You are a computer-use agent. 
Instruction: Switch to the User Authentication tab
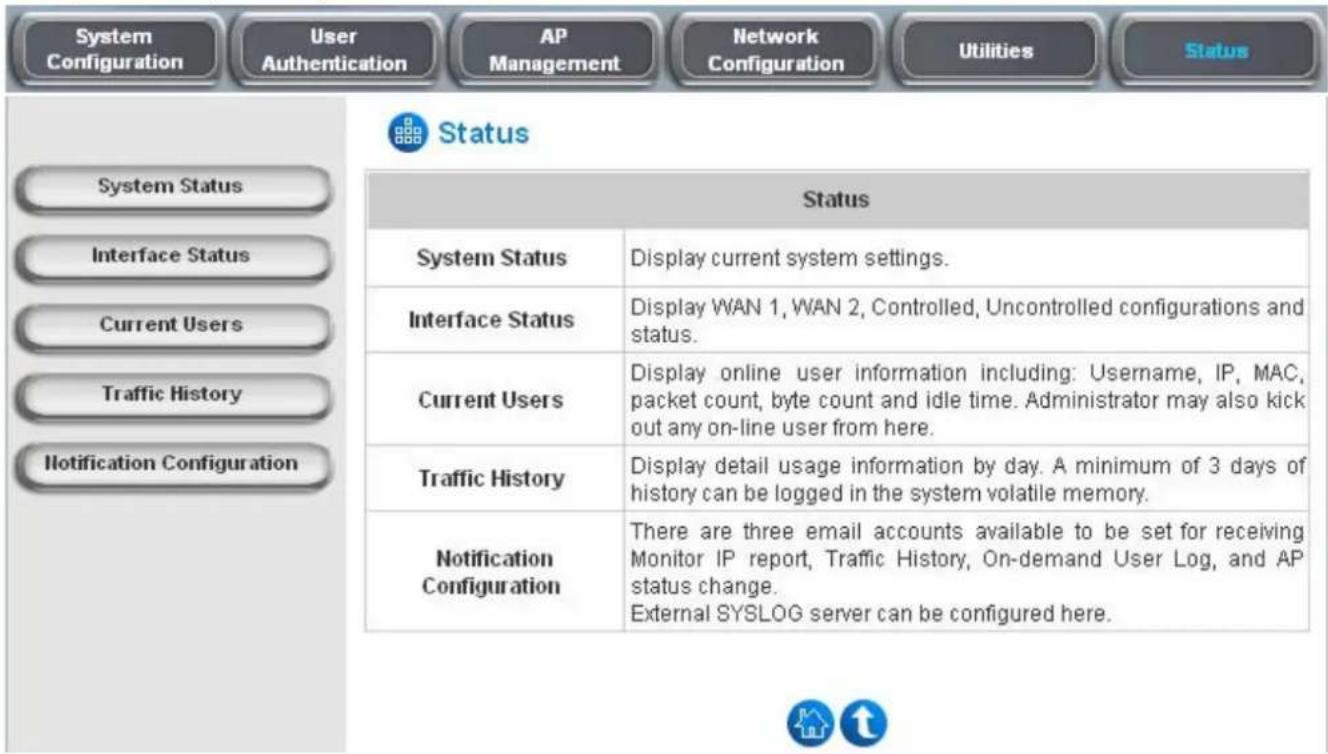[334, 50]
